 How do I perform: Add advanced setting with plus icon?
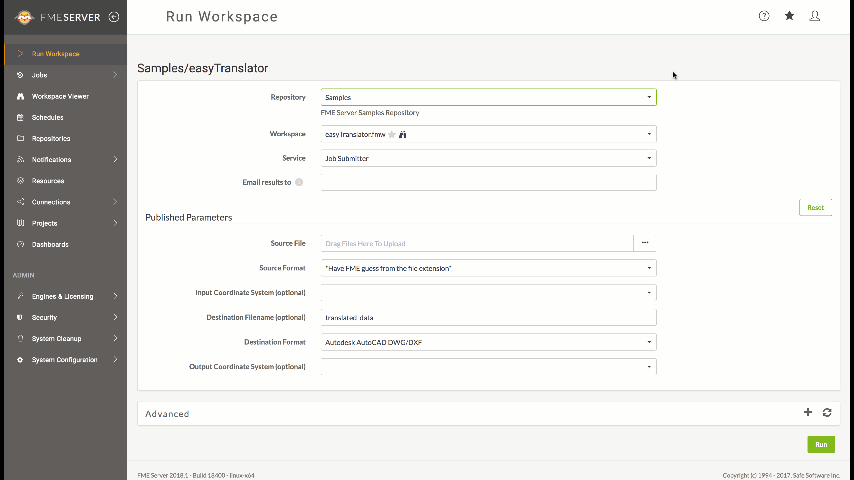click(x=808, y=412)
